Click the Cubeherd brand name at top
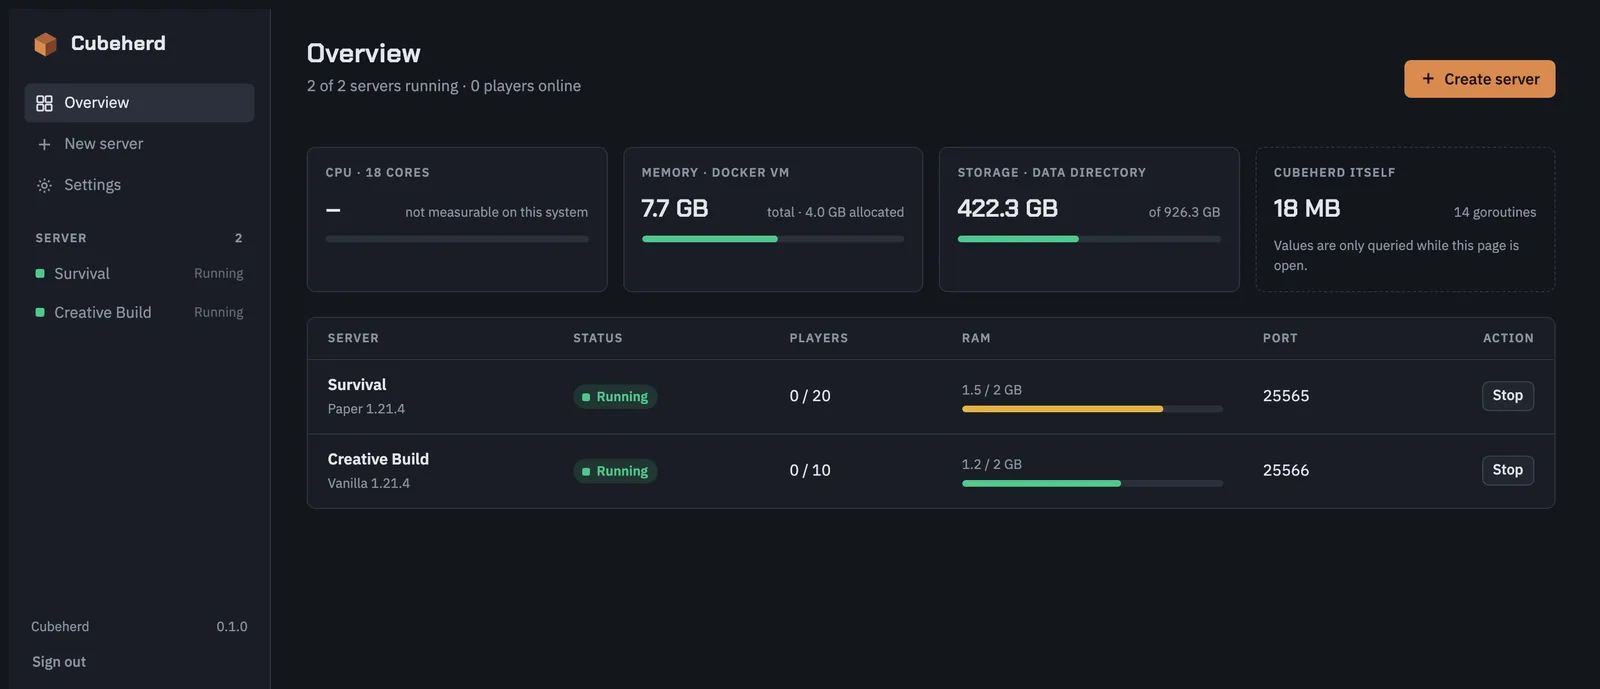This screenshot has height=689, width=1600. (x=118, y=43)
